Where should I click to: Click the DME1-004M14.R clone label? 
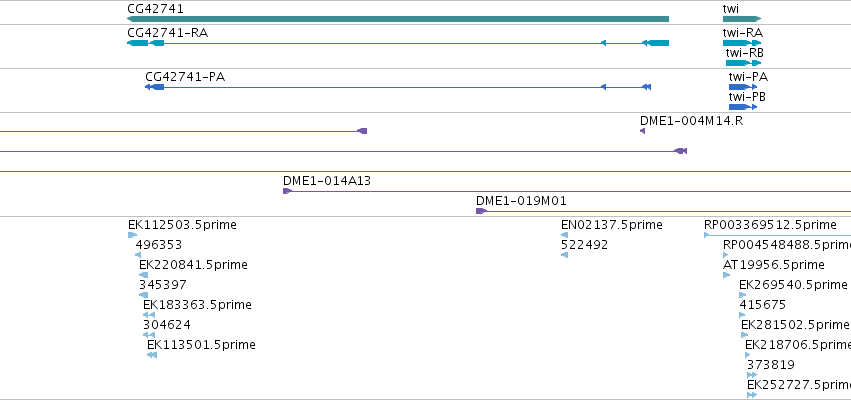pyautogui.click(x=691, y=120)
